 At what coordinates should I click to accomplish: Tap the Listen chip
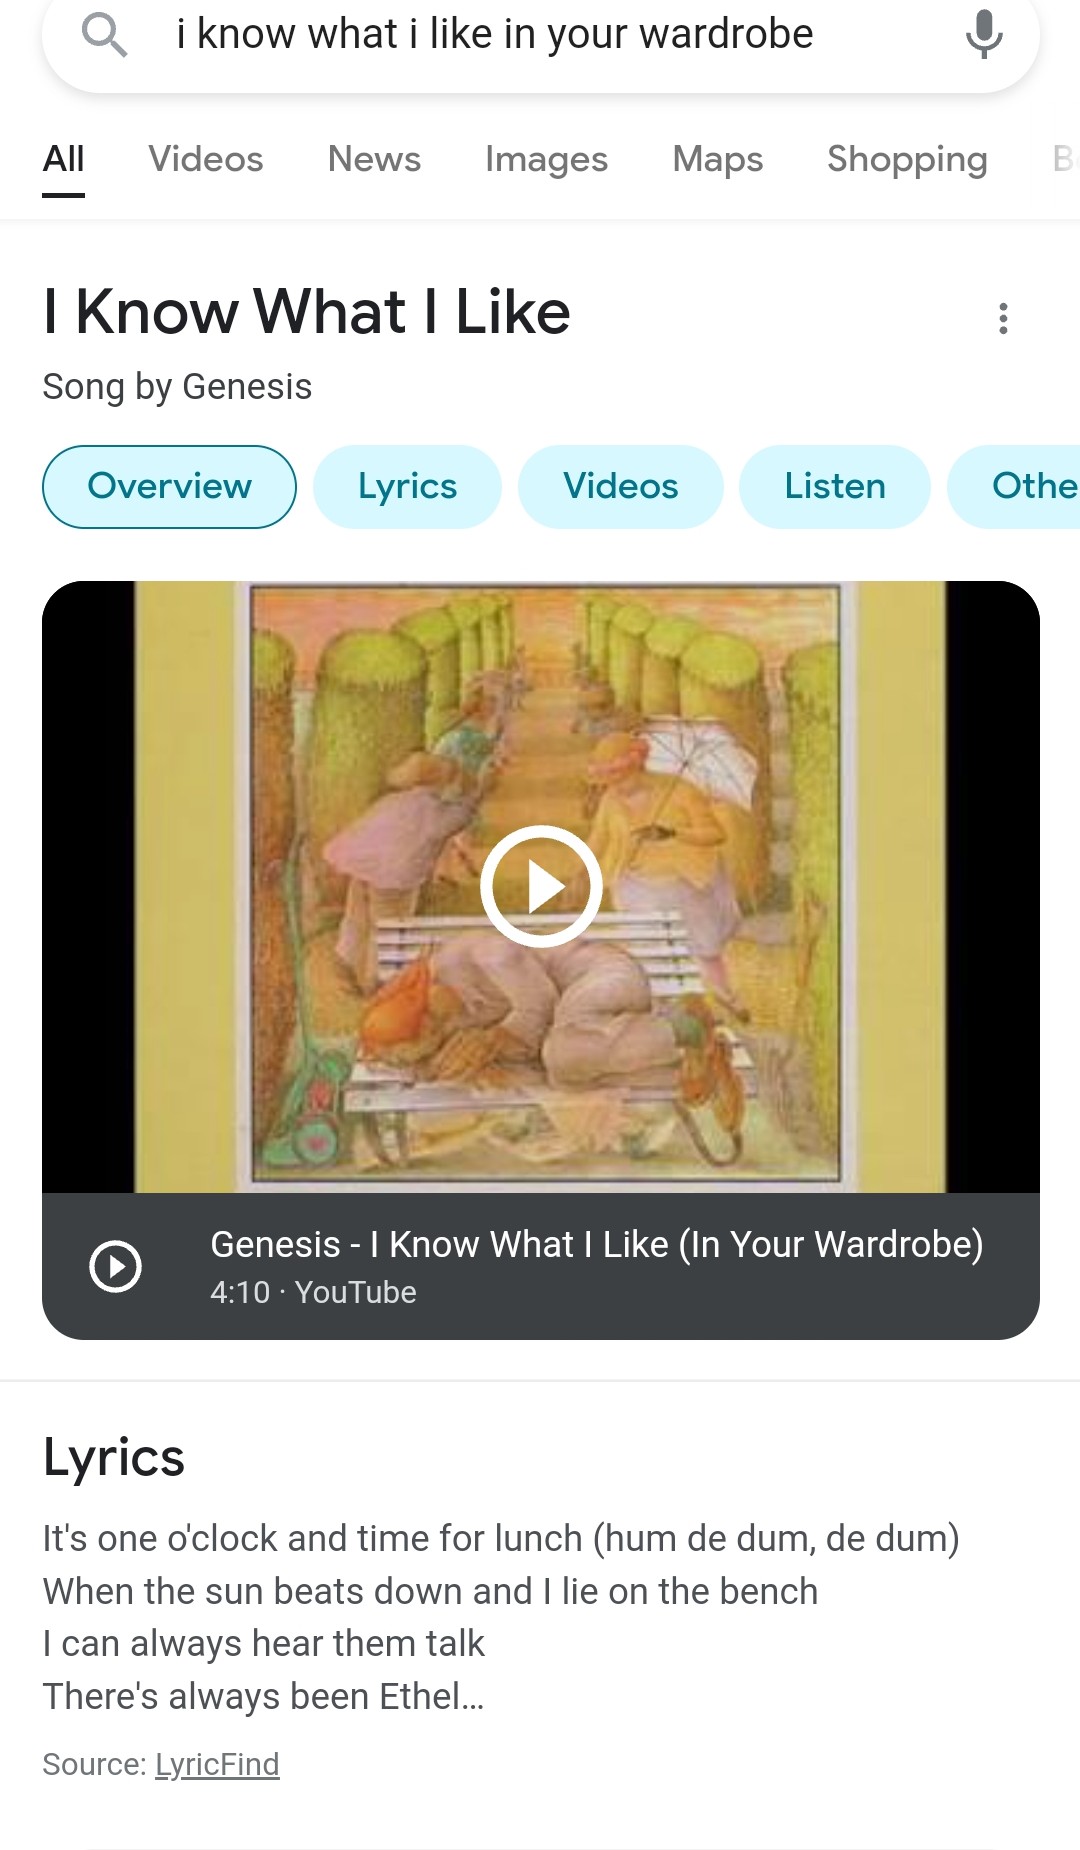(x=834, y=487)
